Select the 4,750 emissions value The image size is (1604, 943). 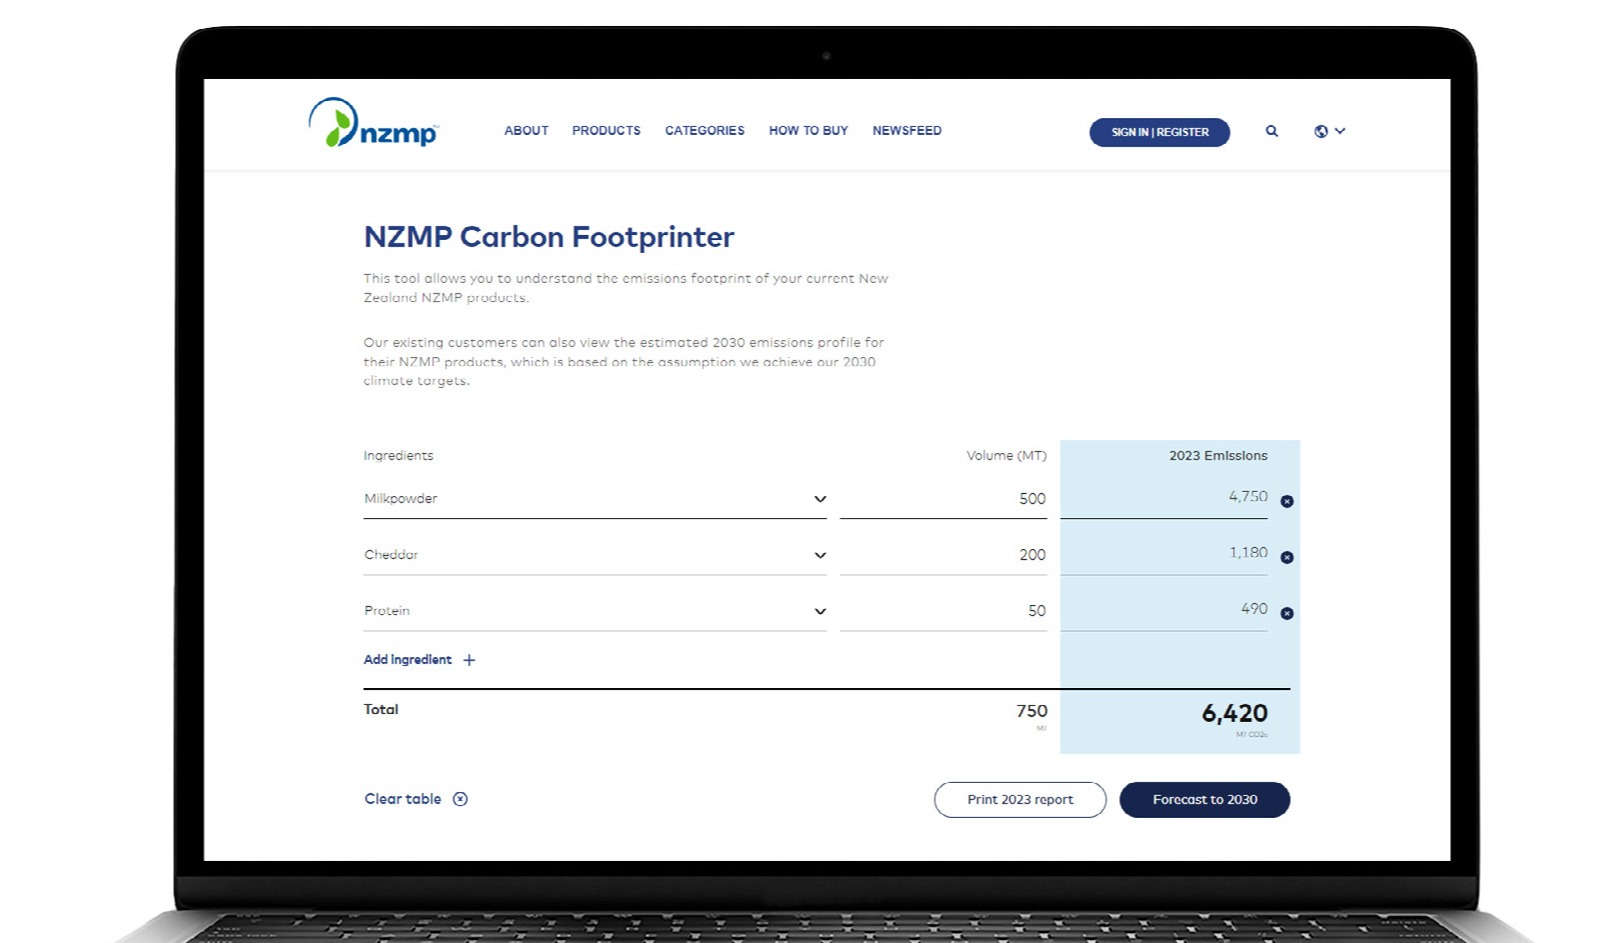click(x=1248, y=497)
